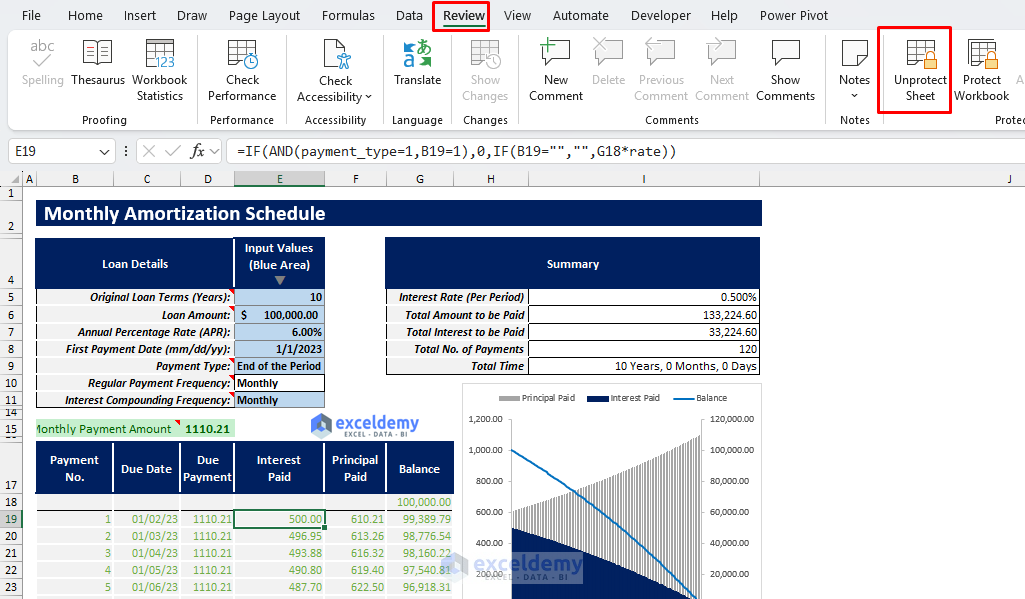Open the Formulas ribbon tab
The image size is (1025, 599).
[348, 15]
